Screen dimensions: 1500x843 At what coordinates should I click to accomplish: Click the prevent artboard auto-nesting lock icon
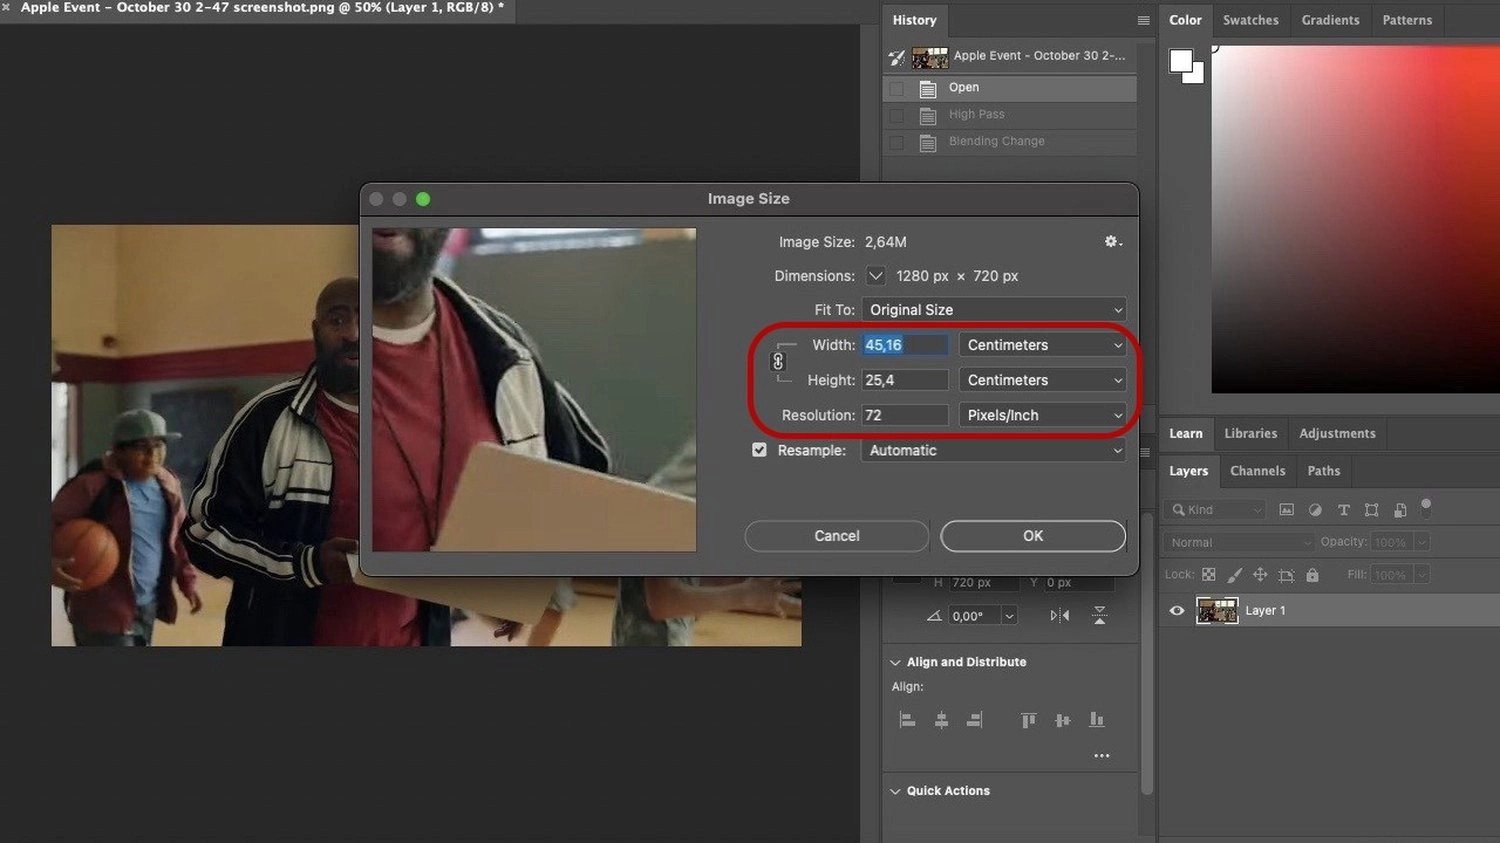coord(1286,575)
